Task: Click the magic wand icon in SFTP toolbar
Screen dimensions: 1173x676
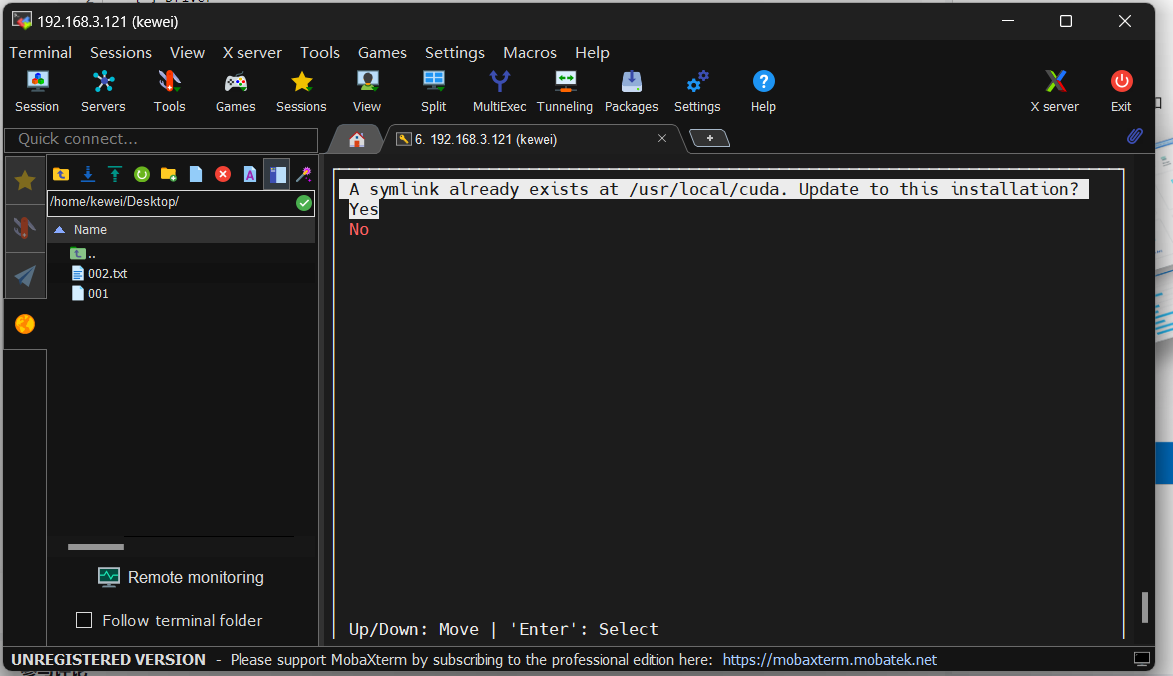Action: tap(304, 174)
